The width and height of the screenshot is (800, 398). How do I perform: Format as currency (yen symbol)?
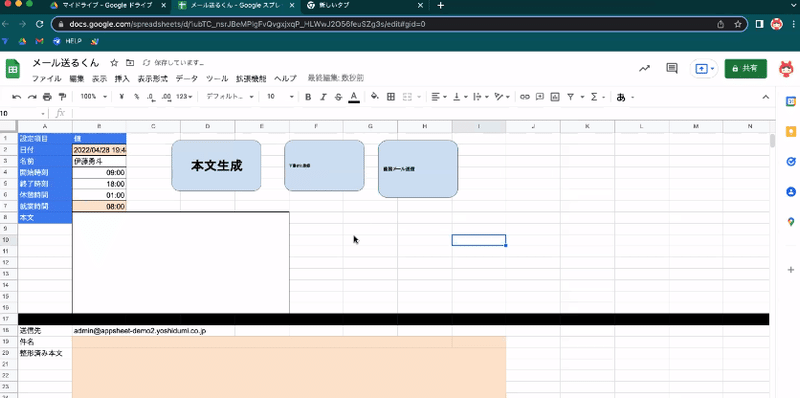point(122,97)
